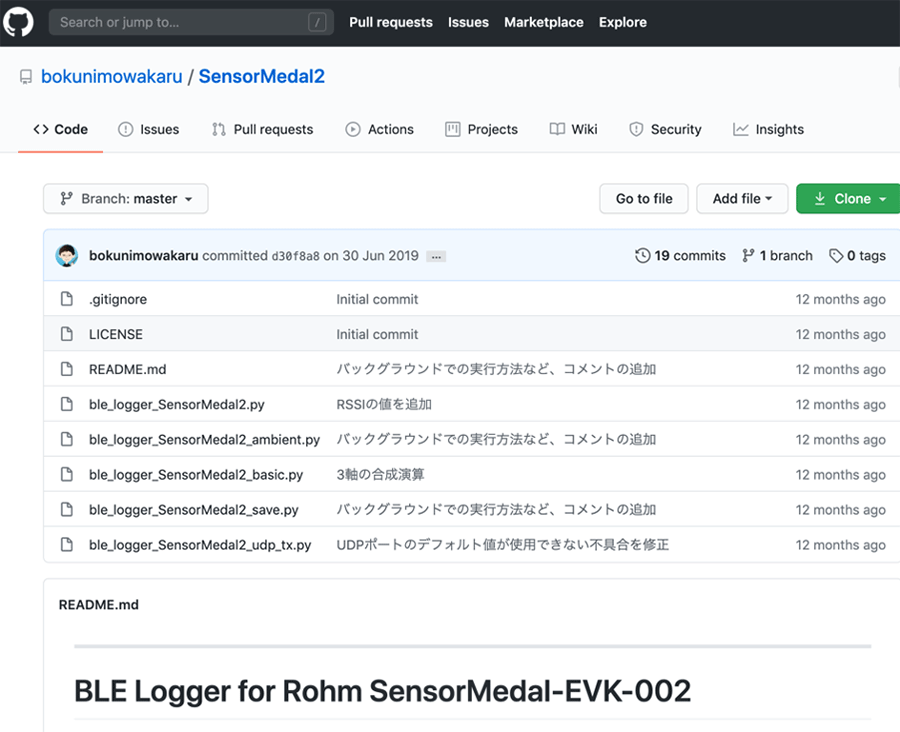Open commit hash d30f8a8

[x=295, y=256]
